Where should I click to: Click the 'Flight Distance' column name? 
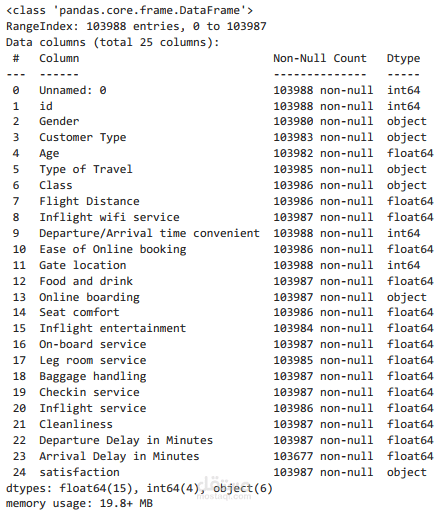click(89, 201)
